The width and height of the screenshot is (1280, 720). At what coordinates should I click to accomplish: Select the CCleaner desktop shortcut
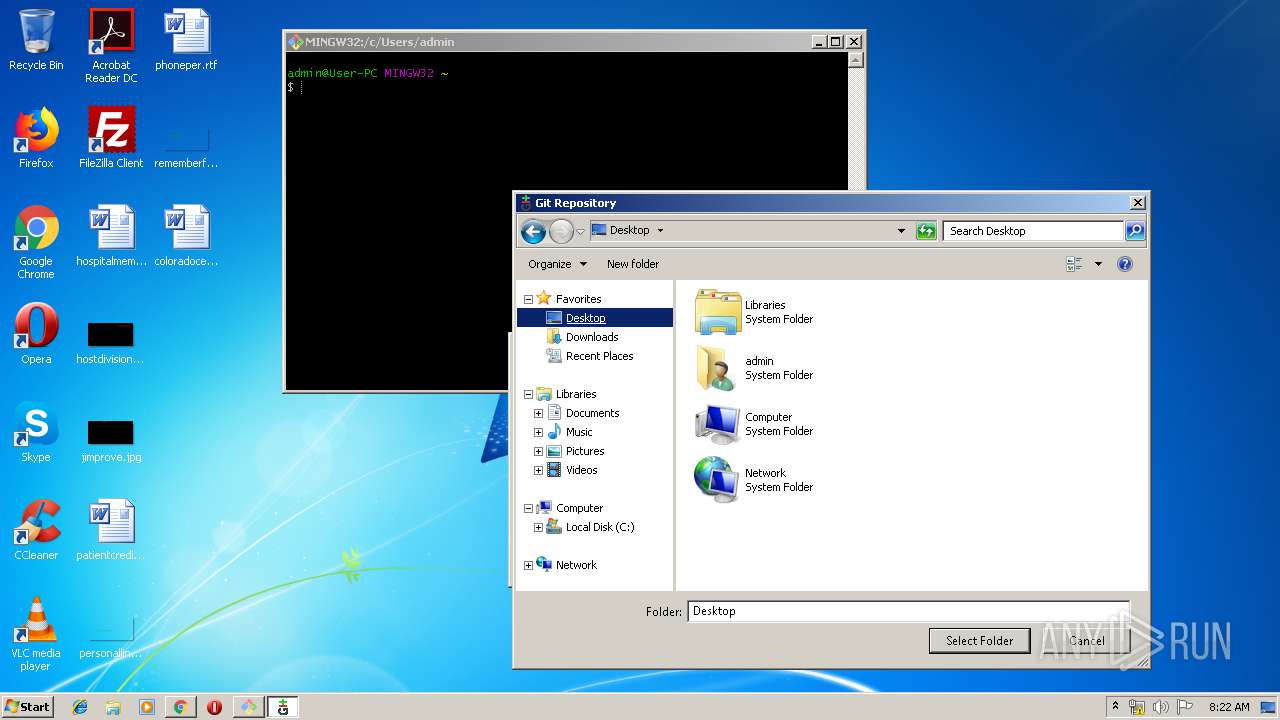click(x=36, y=530)
